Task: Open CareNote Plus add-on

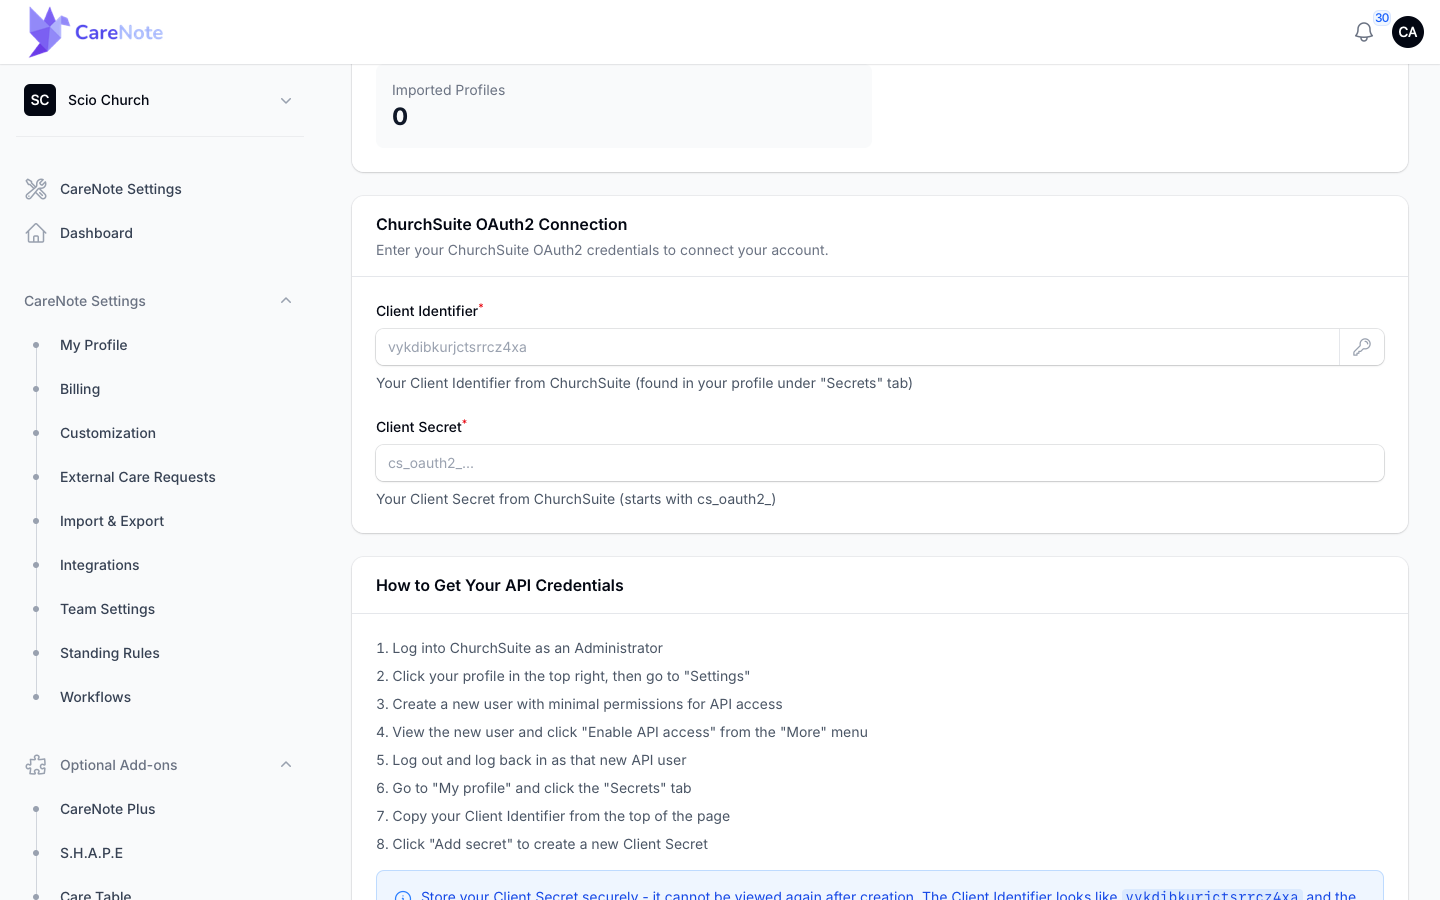Action: click(108, 809)
